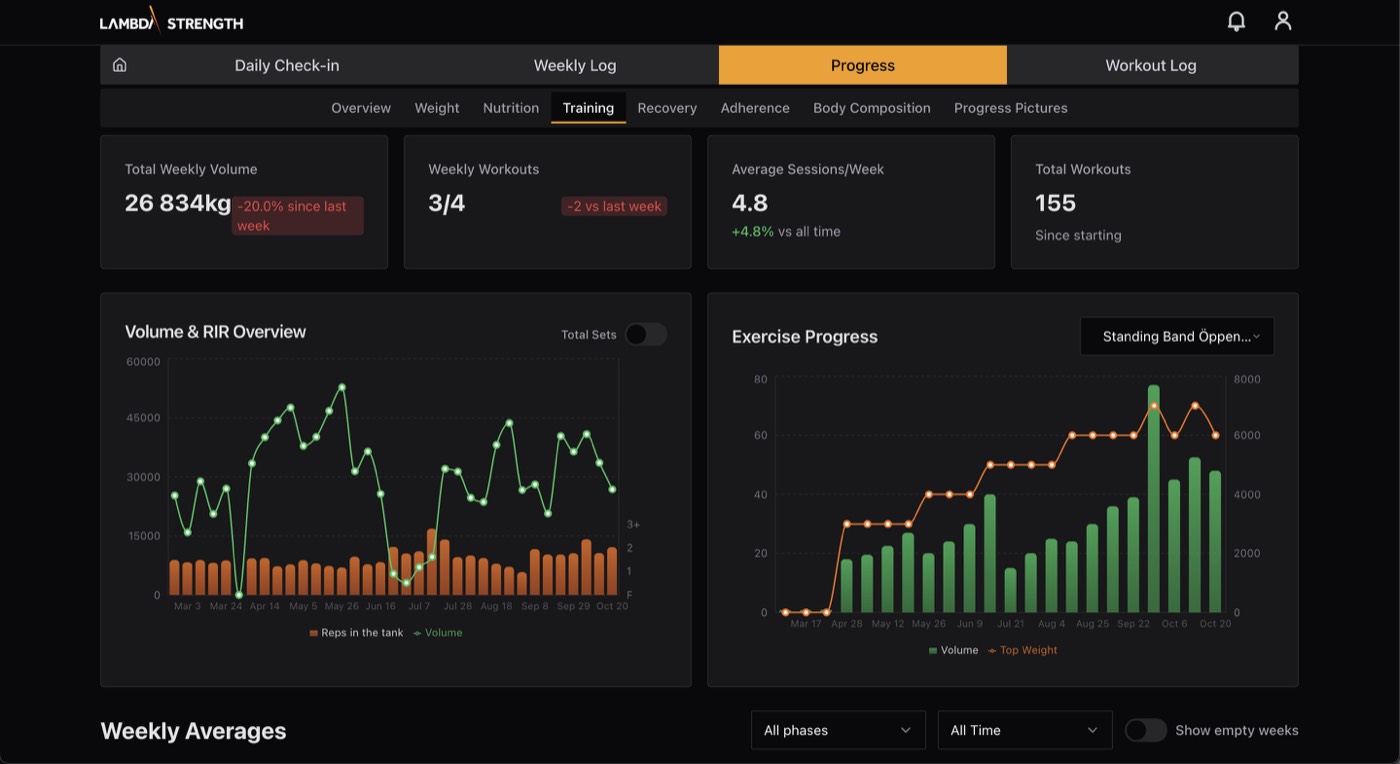The height and width of the screenshot is (764, 1400).
Task: Open the Progress Pictures sub-tab
Action: tap(1011, 108)
